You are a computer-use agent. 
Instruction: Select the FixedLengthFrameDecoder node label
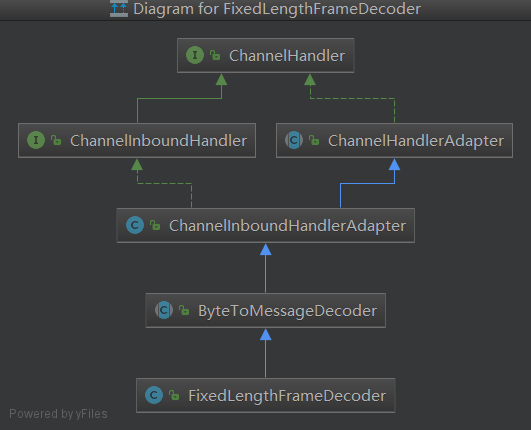(287, 396)
